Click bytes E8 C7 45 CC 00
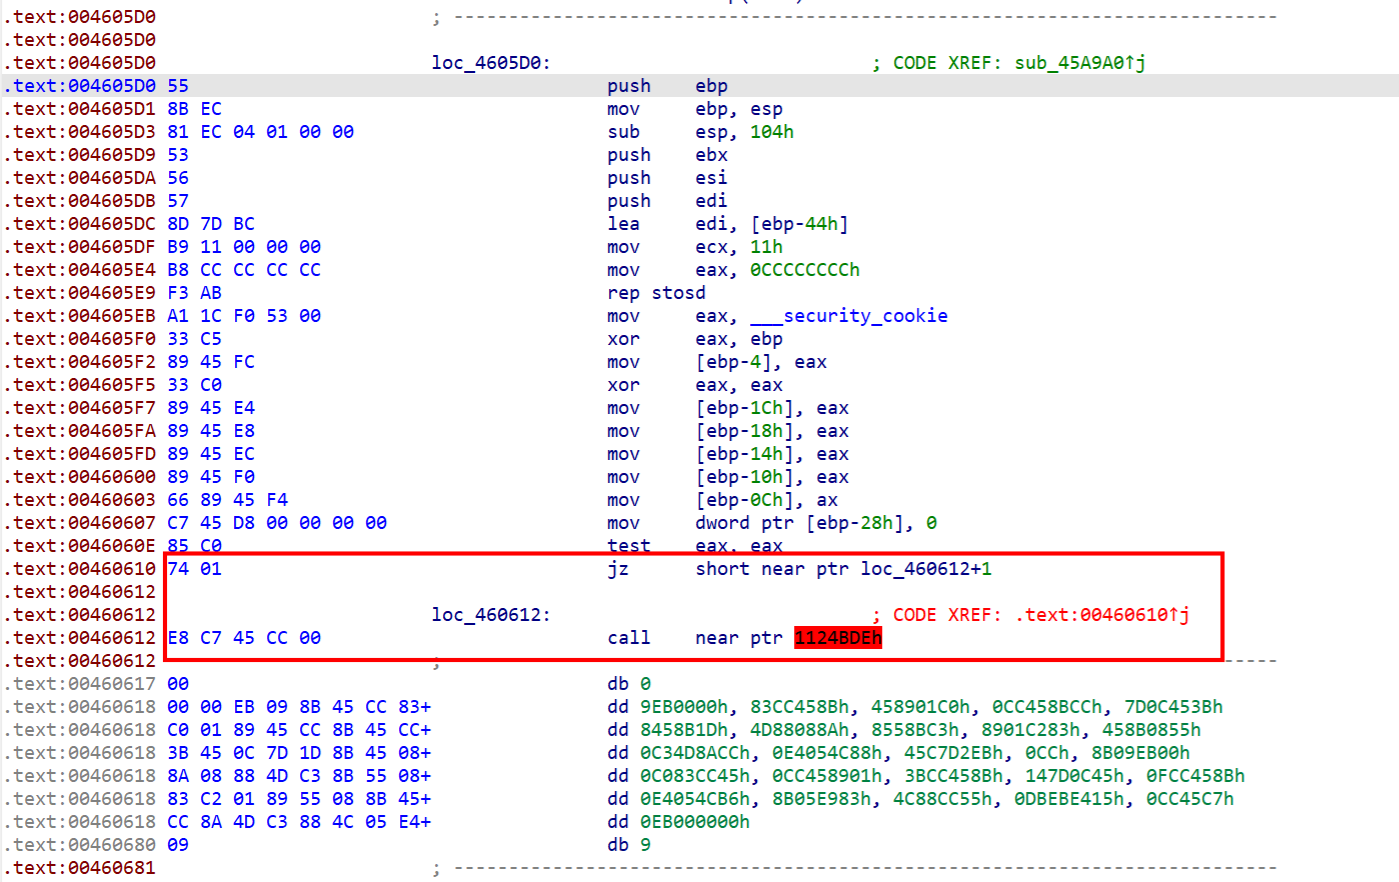Screen dimensions: 1399x882 (244, 638)
